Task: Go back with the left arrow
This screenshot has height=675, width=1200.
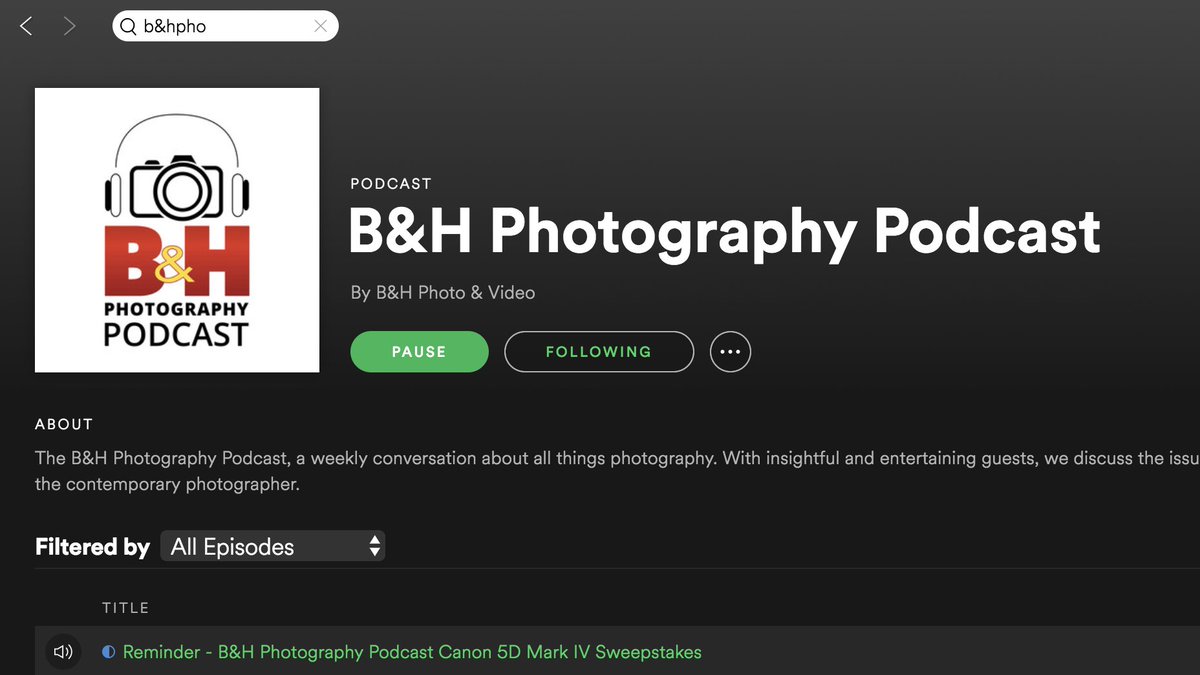Action: pyautogui.click(x=26, y=27)
